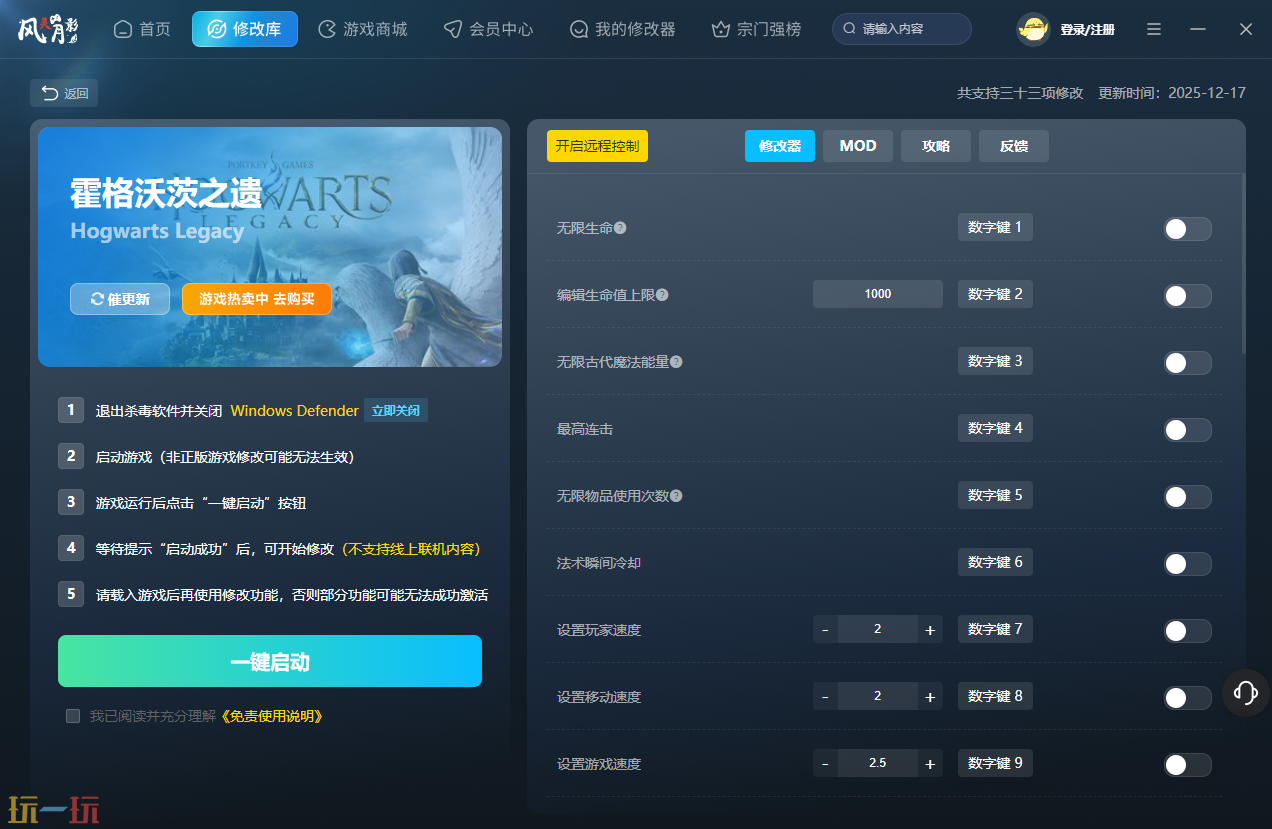Click the search magnifier icon
Viewport: 1272px width, 829px height.
(849, 29)
